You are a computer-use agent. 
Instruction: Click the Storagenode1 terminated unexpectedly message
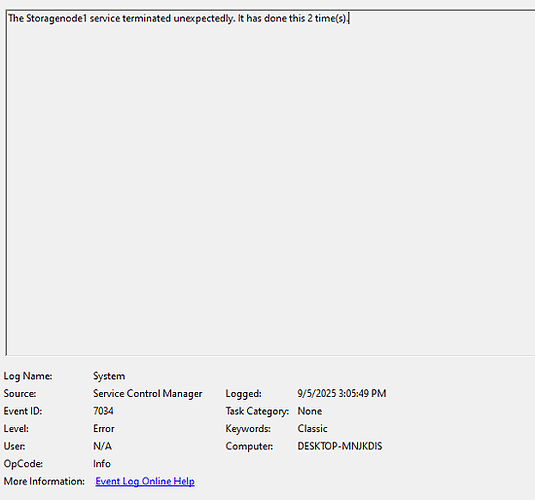pyautogui.click(x=178, y=18)
